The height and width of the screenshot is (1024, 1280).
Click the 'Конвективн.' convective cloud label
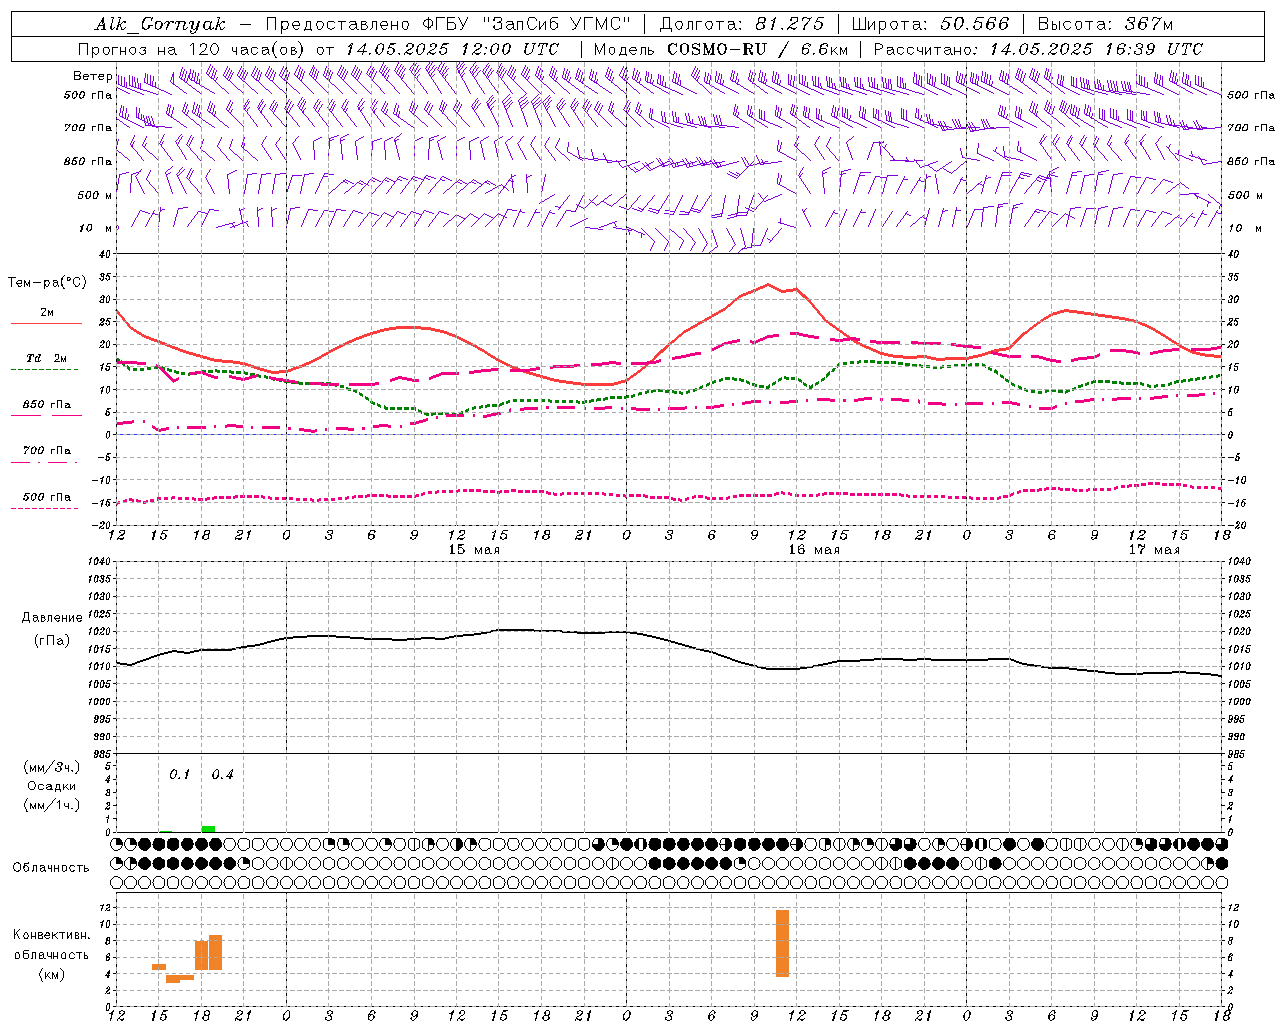[x=52, y=935]
